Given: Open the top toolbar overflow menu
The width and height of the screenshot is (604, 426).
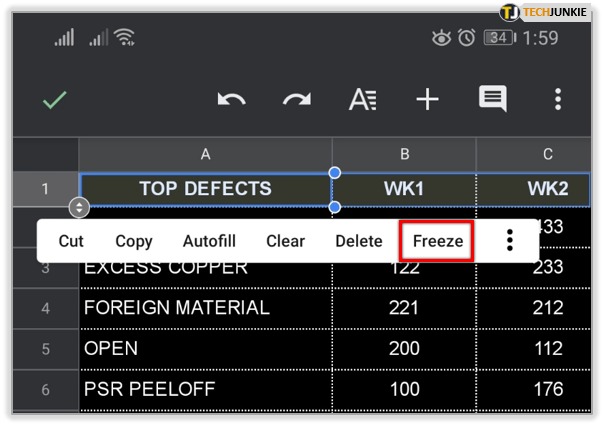Looking at the screenshot, I should point(558,100).
